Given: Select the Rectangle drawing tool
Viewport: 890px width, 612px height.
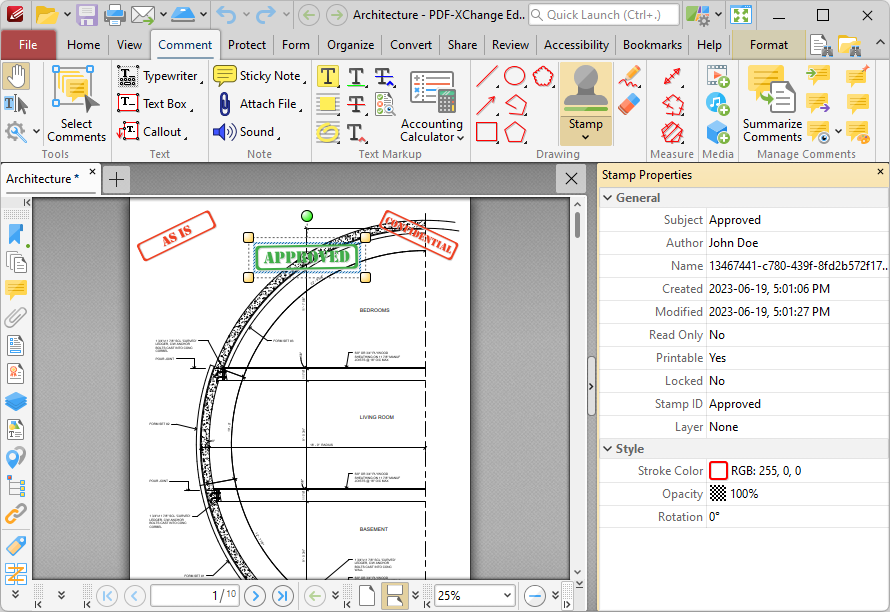Looking at the screenshot, I should pyautogui.click(x=487, y=132).
